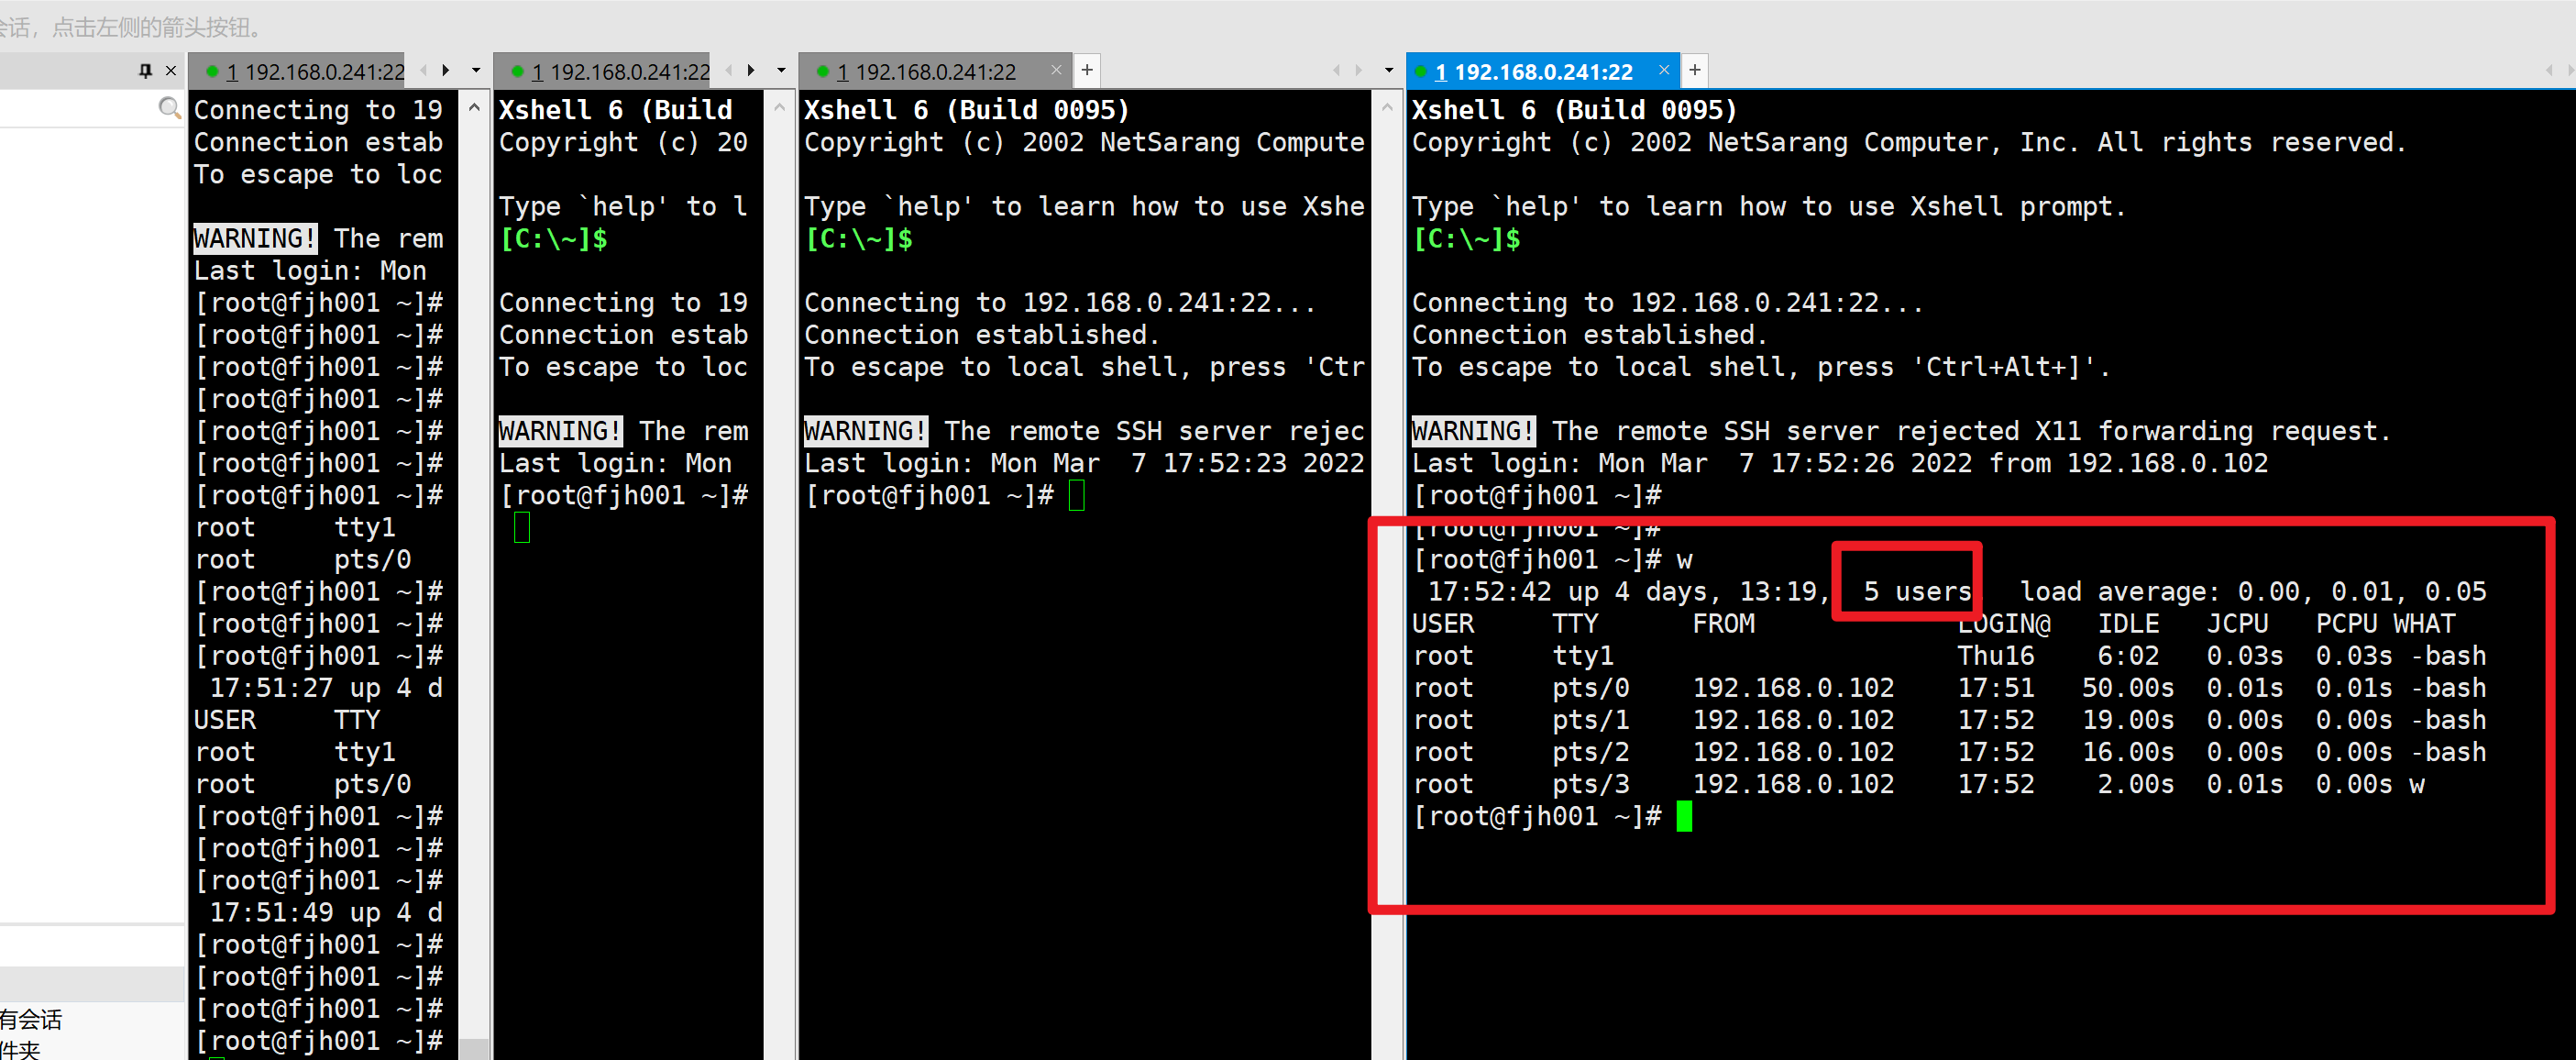Click the search magnifier in the session panel

[x=170, y=108]
